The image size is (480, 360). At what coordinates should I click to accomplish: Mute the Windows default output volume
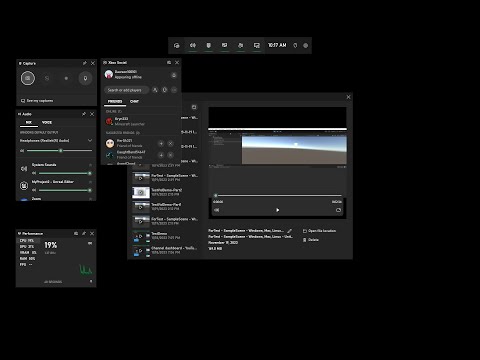[x=22, y=151]
